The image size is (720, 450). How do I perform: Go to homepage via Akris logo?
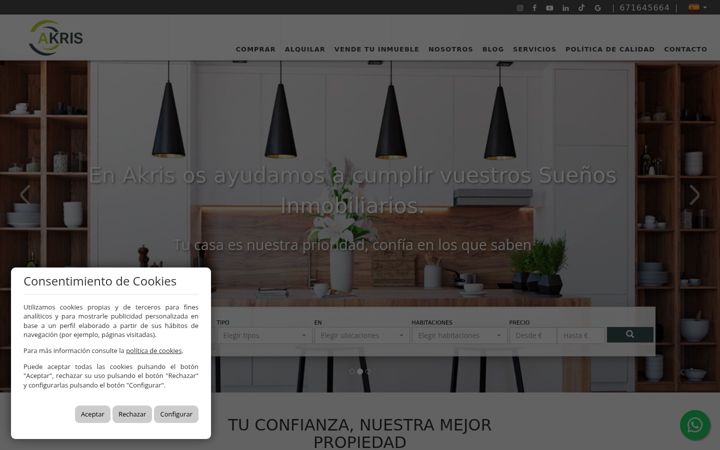(x=56, y=38)
